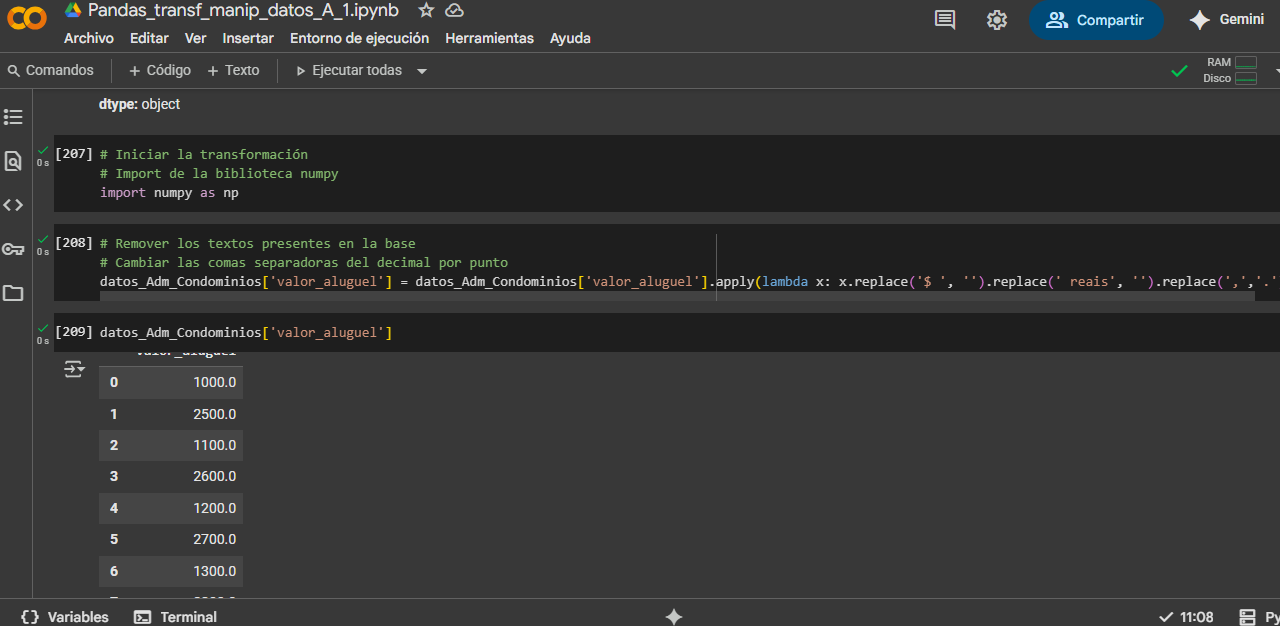Click the Compartir share button
The width and height of the screenshot is (1280, 626).
tap(1096, 20)
